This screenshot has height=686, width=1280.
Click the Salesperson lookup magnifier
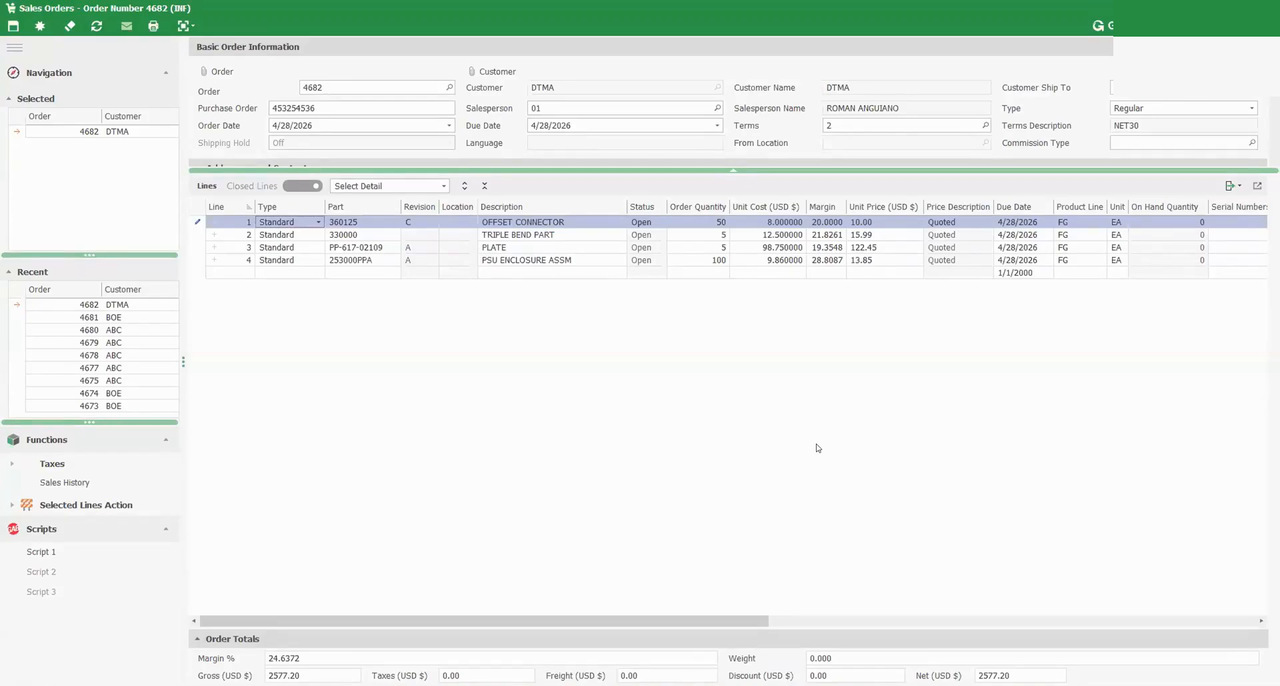point(717,108)
